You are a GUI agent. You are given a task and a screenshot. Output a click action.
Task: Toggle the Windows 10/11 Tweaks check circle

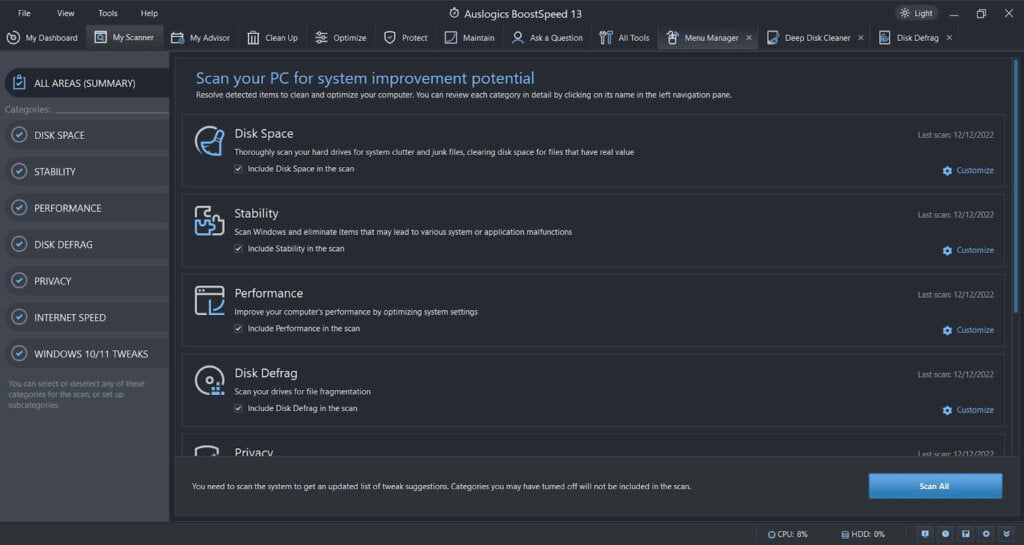pyautogui.click(x=20, y=354)
